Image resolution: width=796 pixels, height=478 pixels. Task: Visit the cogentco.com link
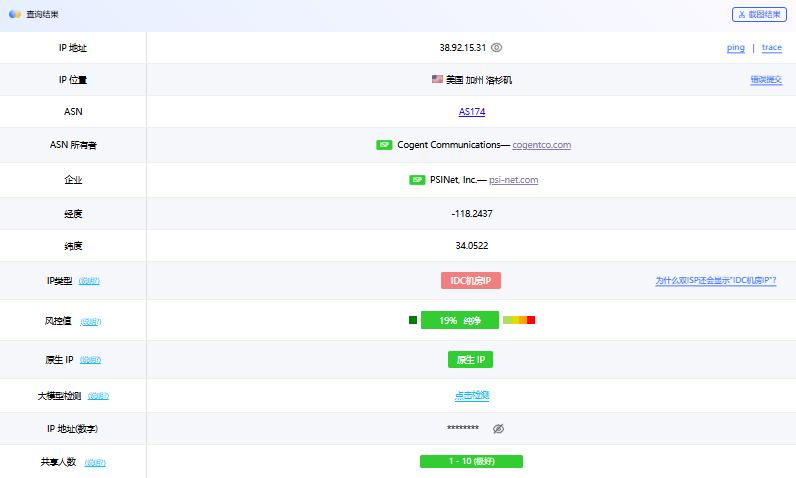click(541, 145)
